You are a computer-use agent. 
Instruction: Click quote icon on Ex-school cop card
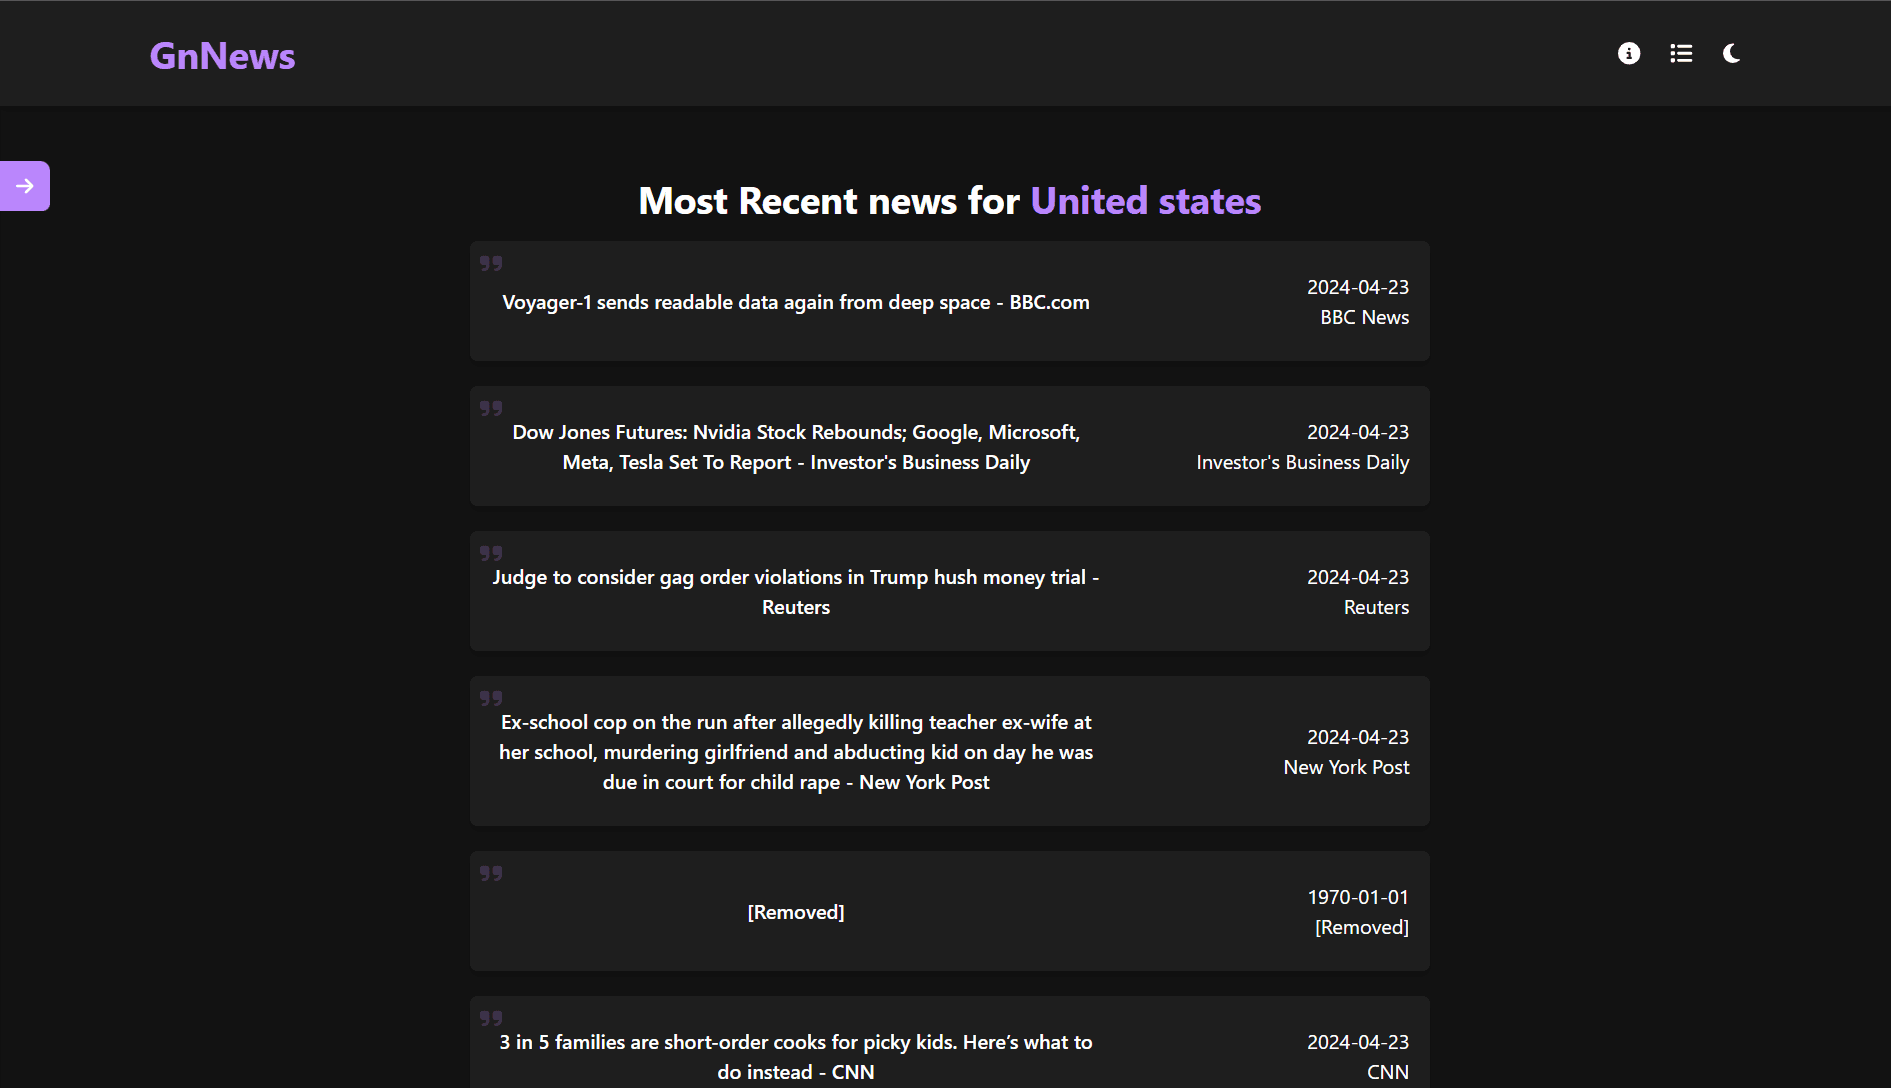pyautogui.click(x=491, y=698)
